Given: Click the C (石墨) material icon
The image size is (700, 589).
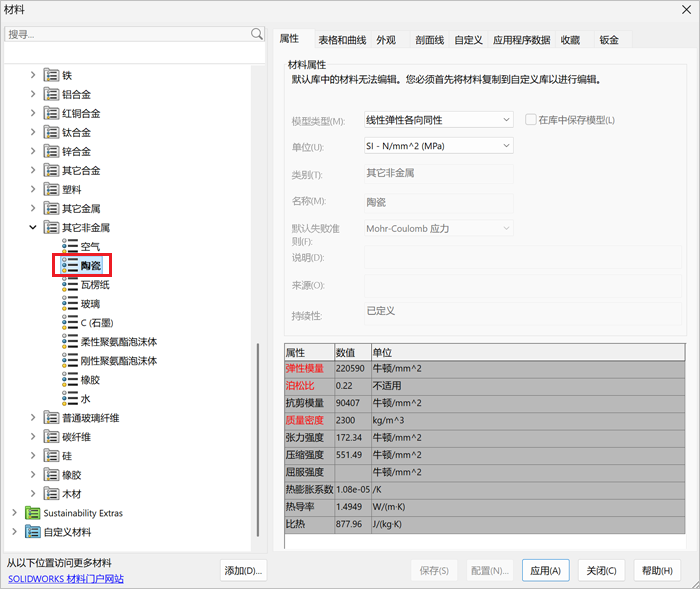Looking at the screenshot, I should 70,322.
